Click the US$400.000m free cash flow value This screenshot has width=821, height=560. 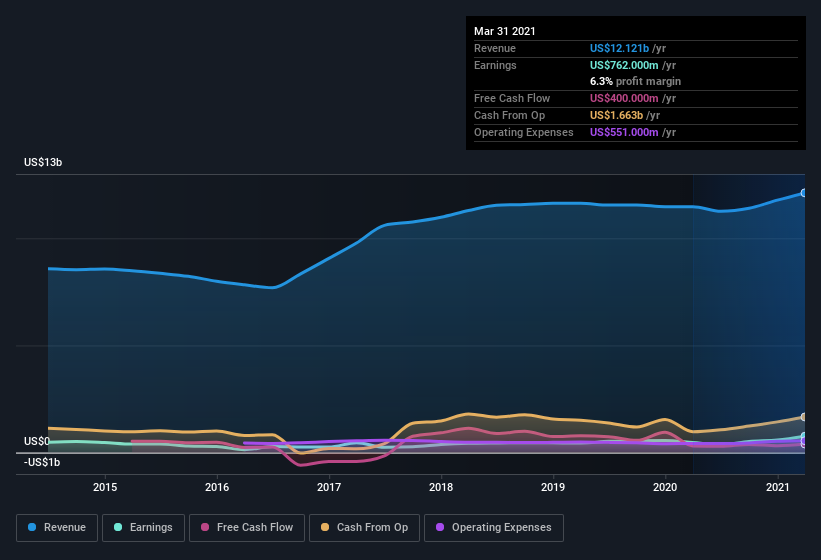(x=624, y=98)
